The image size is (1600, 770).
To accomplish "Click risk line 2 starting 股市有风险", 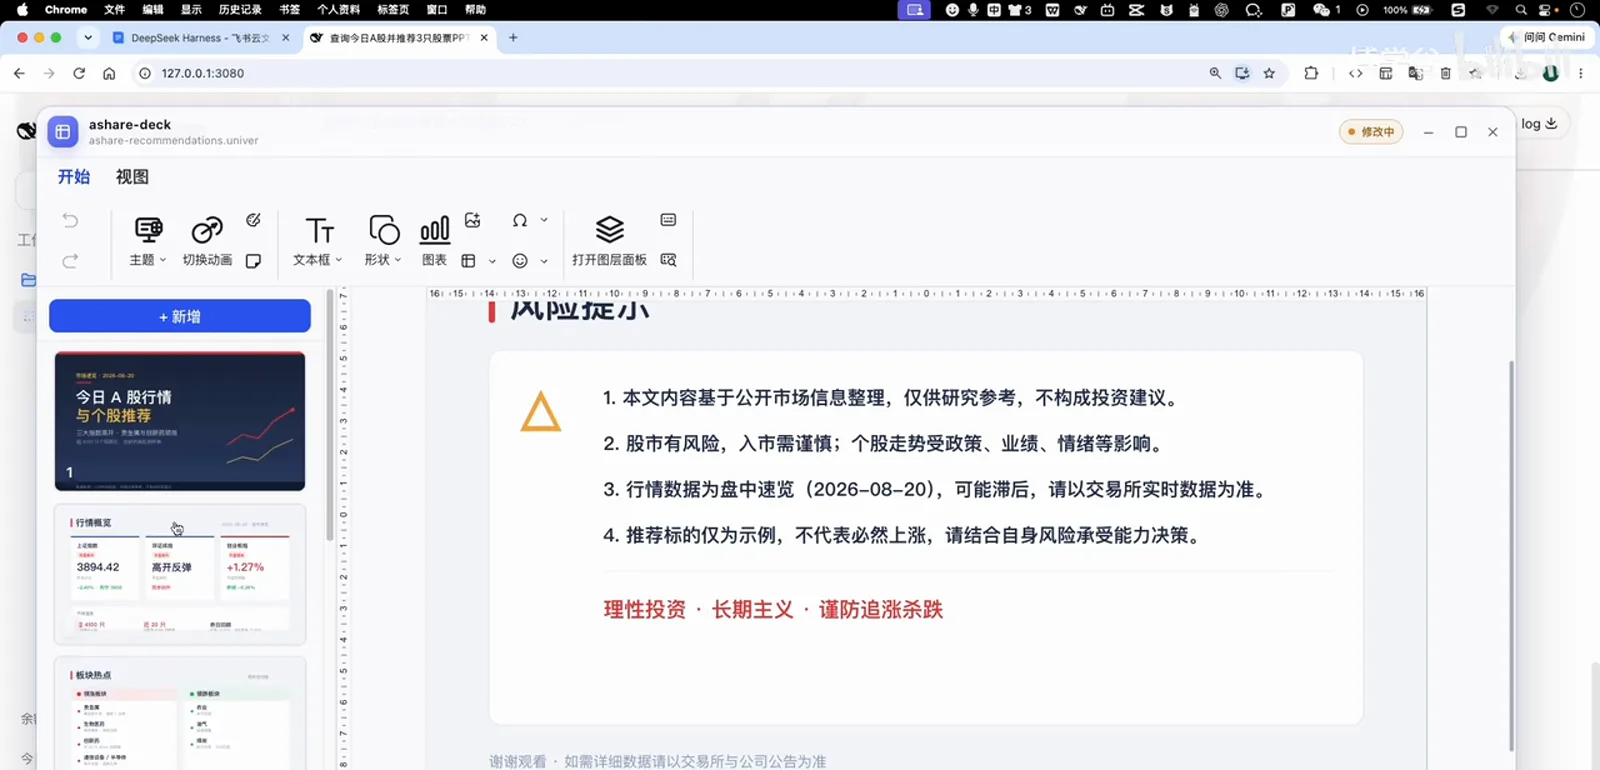I will point(883,444).
